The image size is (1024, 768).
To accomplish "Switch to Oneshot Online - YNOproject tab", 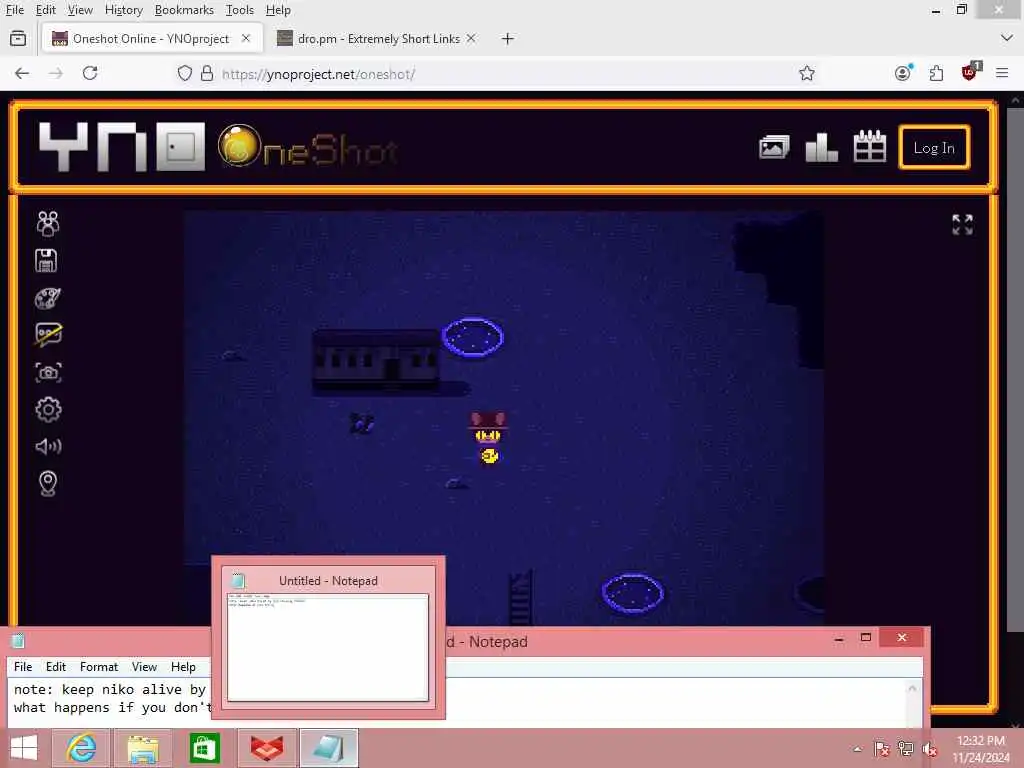I will coord(152,39).
